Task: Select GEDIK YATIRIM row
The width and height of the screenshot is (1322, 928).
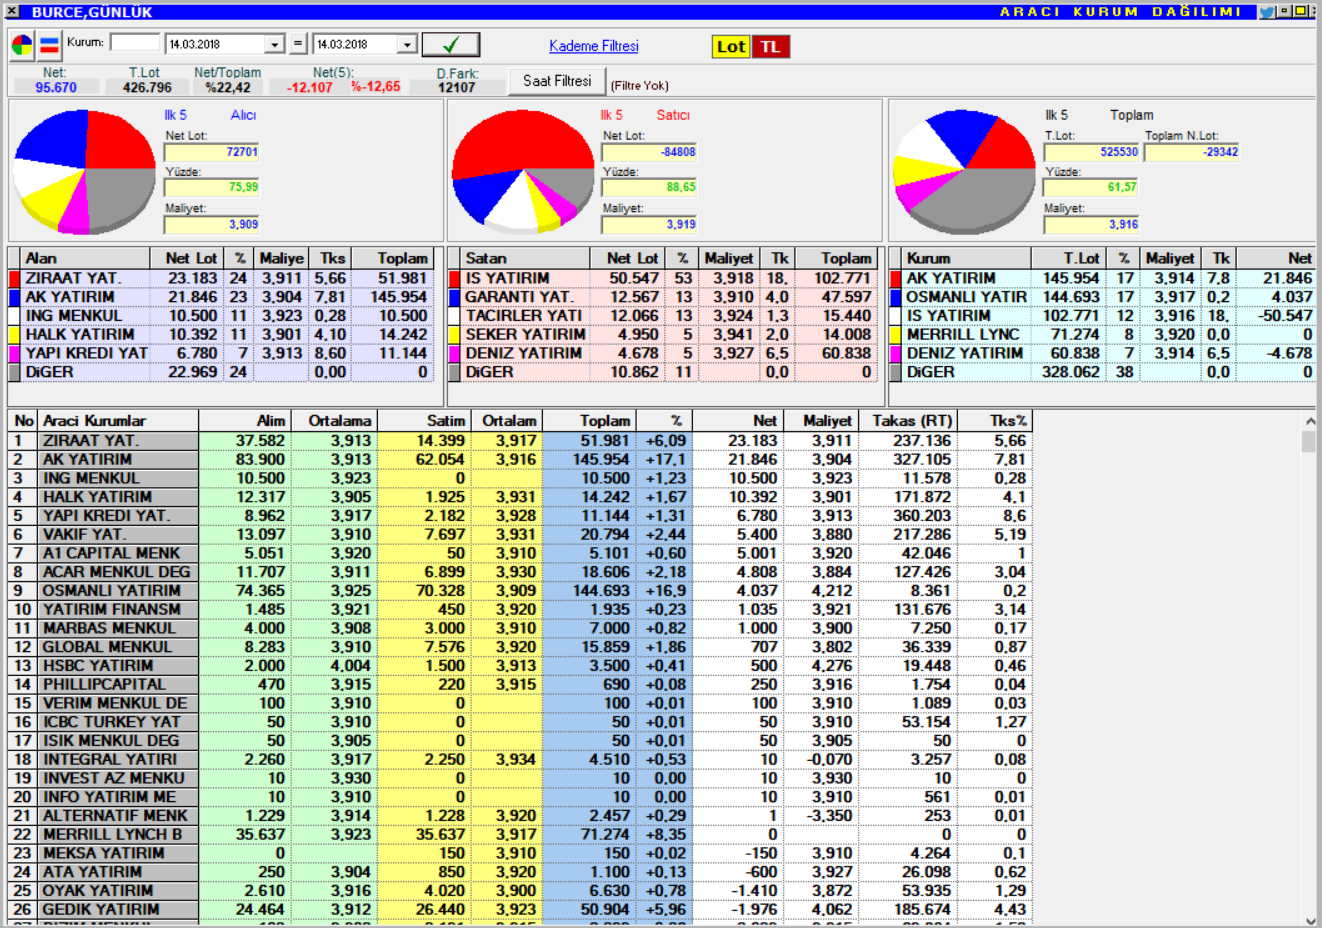Action: click(519, 909)
